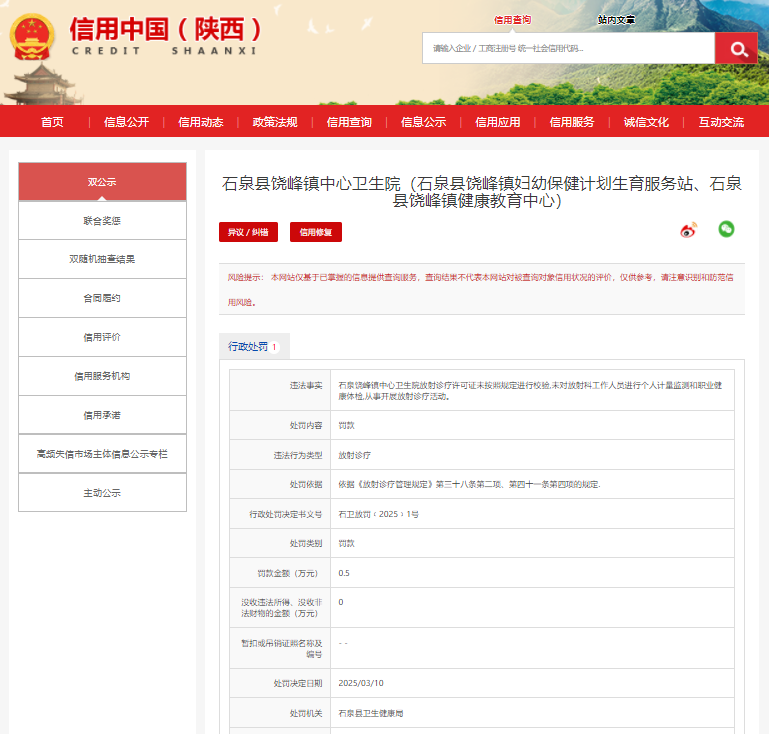Open 政策法规 navigation item
Screen dimensions: 769x734
275,122
